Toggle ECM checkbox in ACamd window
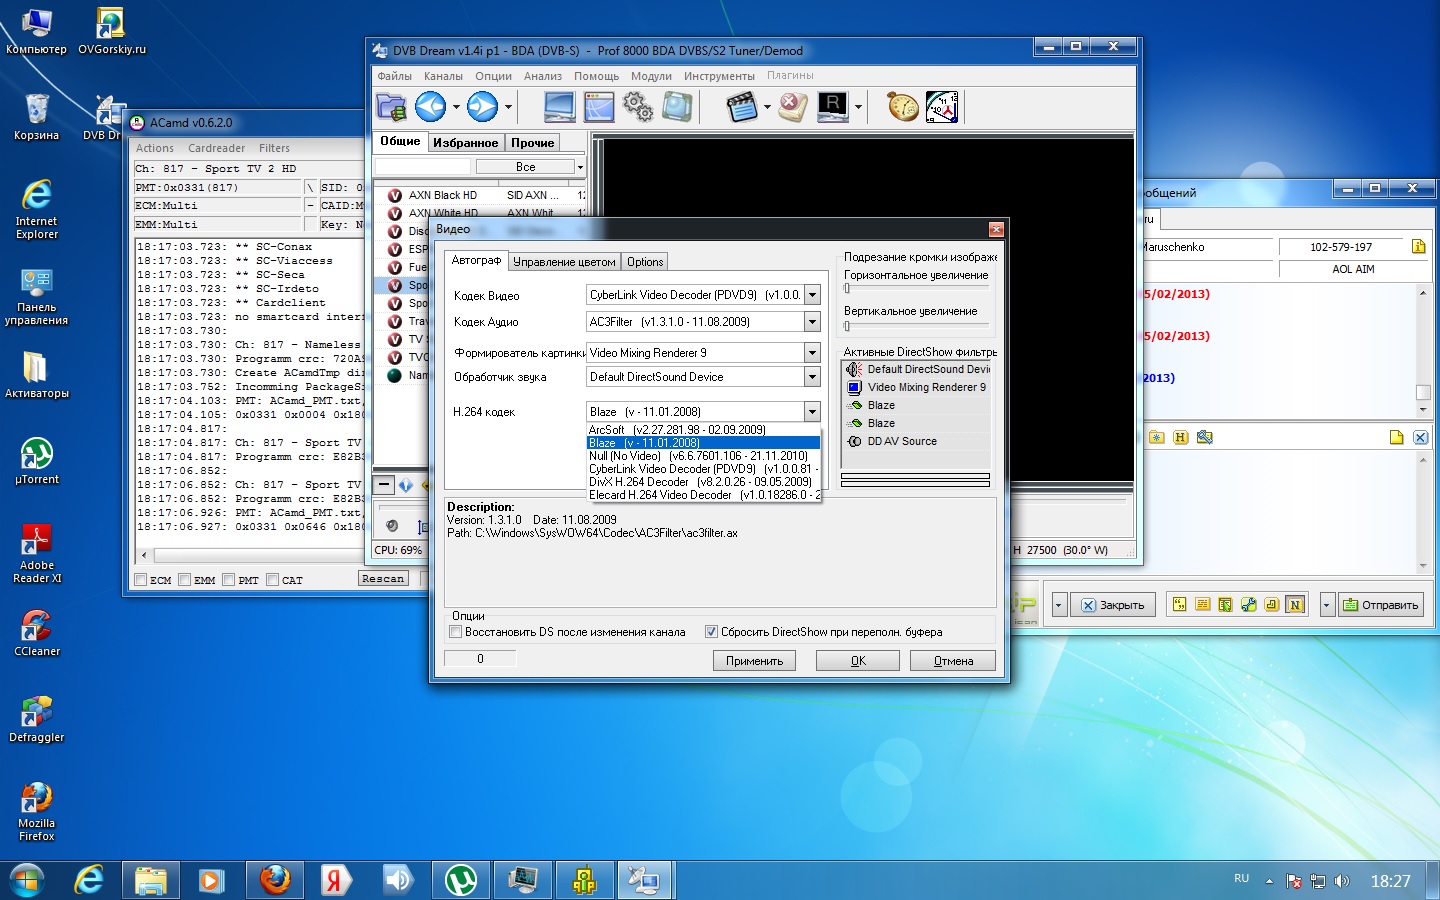Viewport: 1440px width, 900px height. [141, 580]
